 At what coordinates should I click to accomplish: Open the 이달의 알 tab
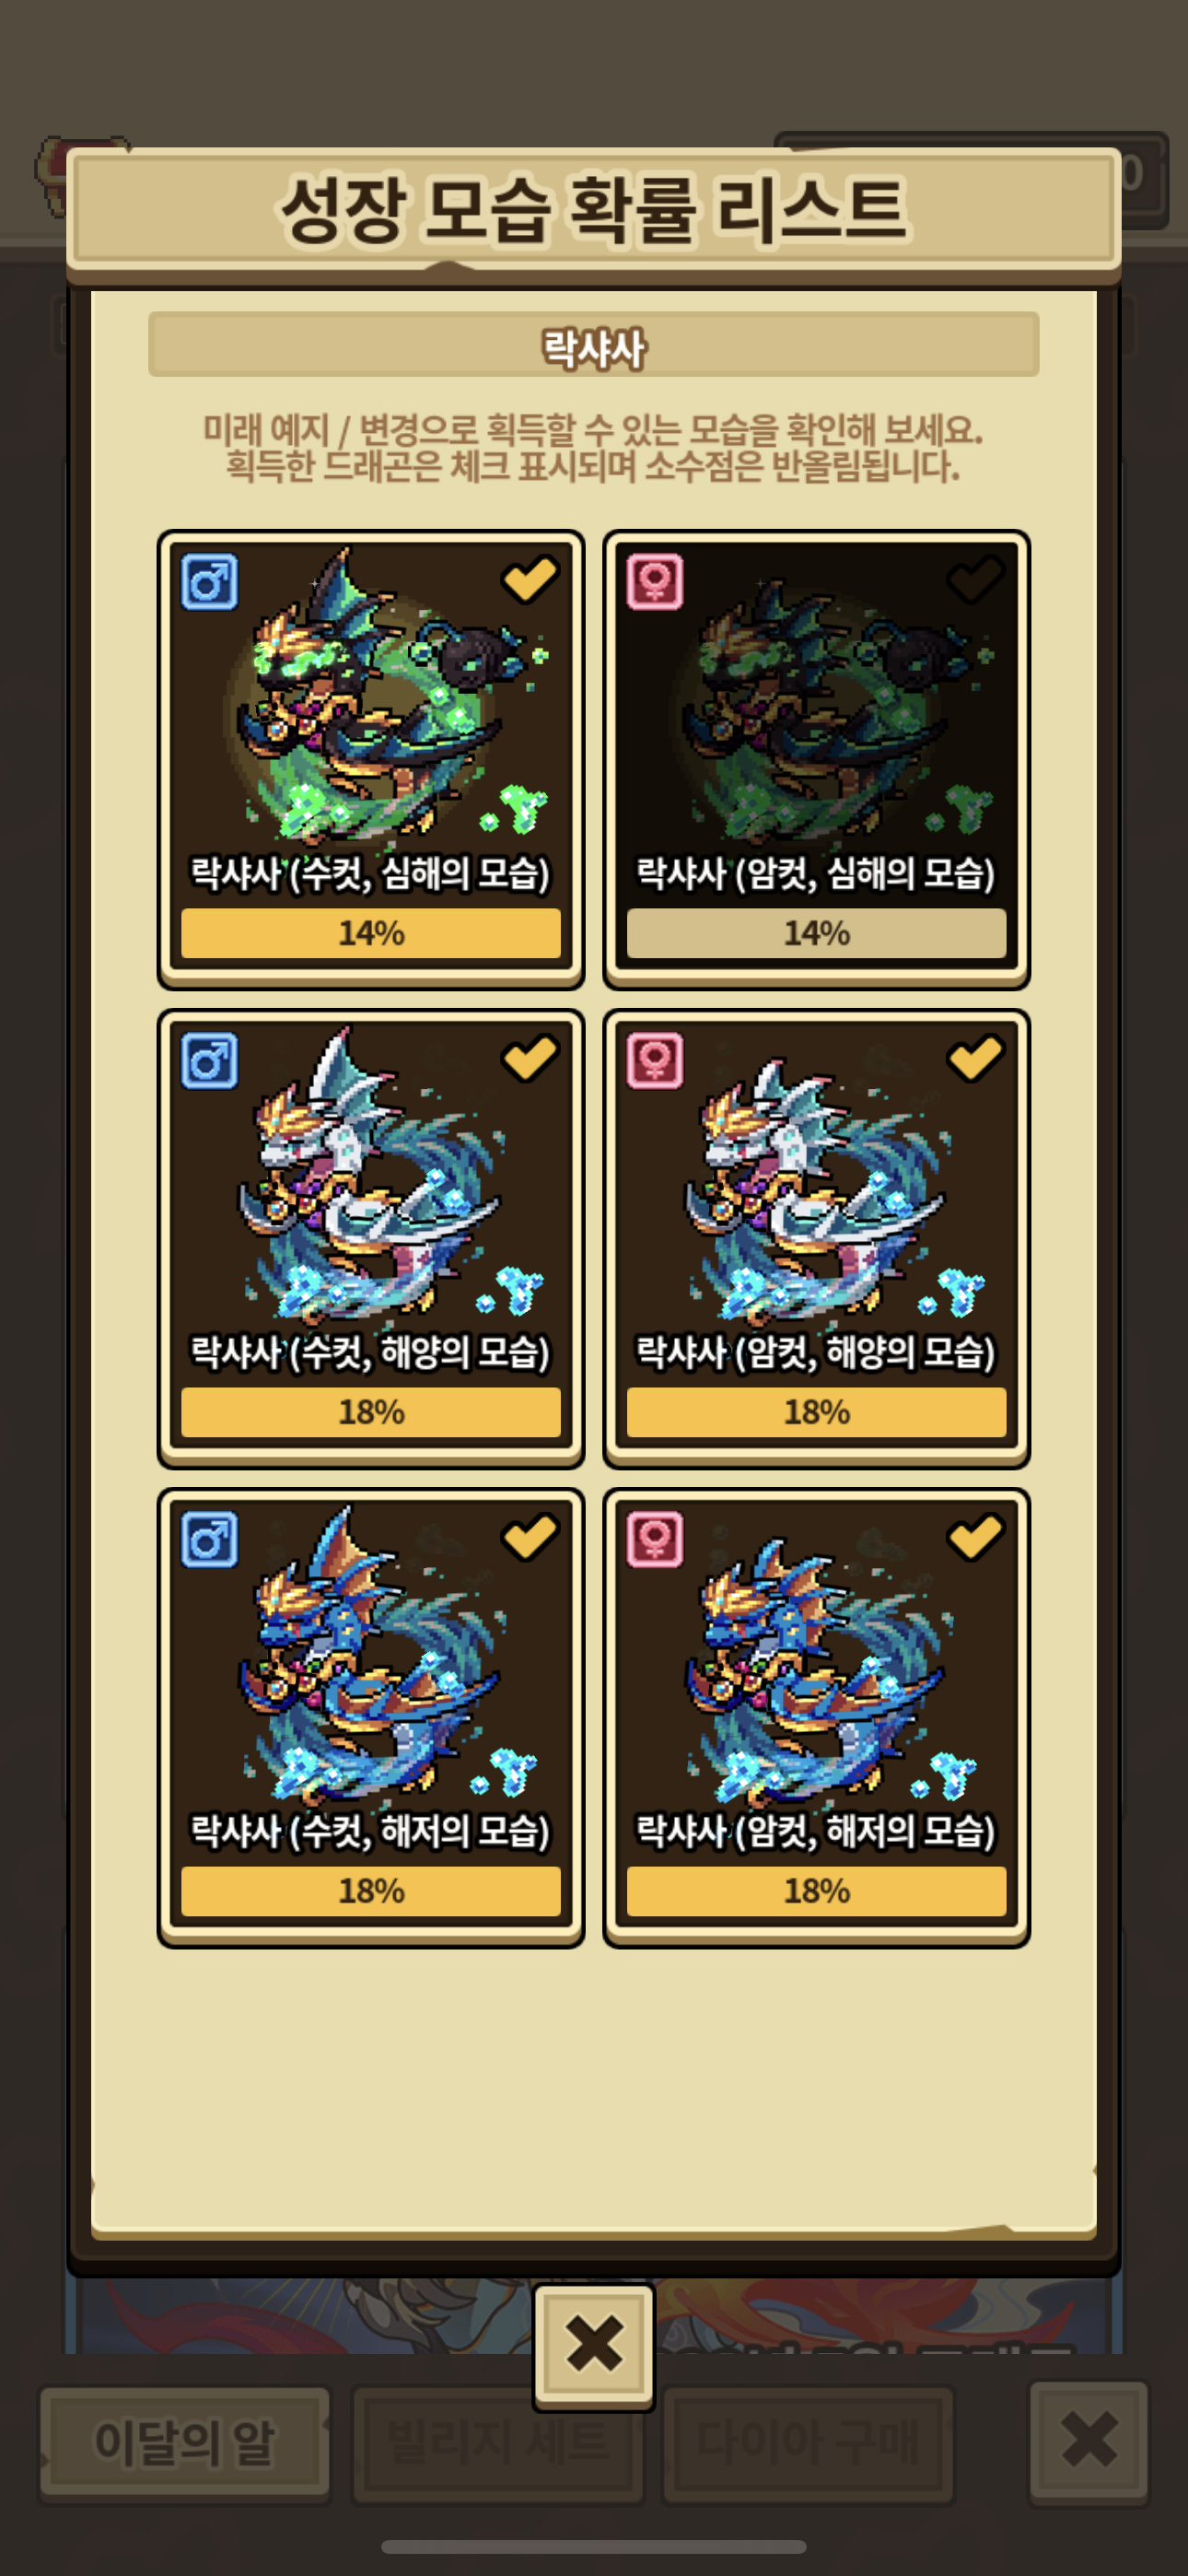pyautogui.click(x=184, y=2443)
